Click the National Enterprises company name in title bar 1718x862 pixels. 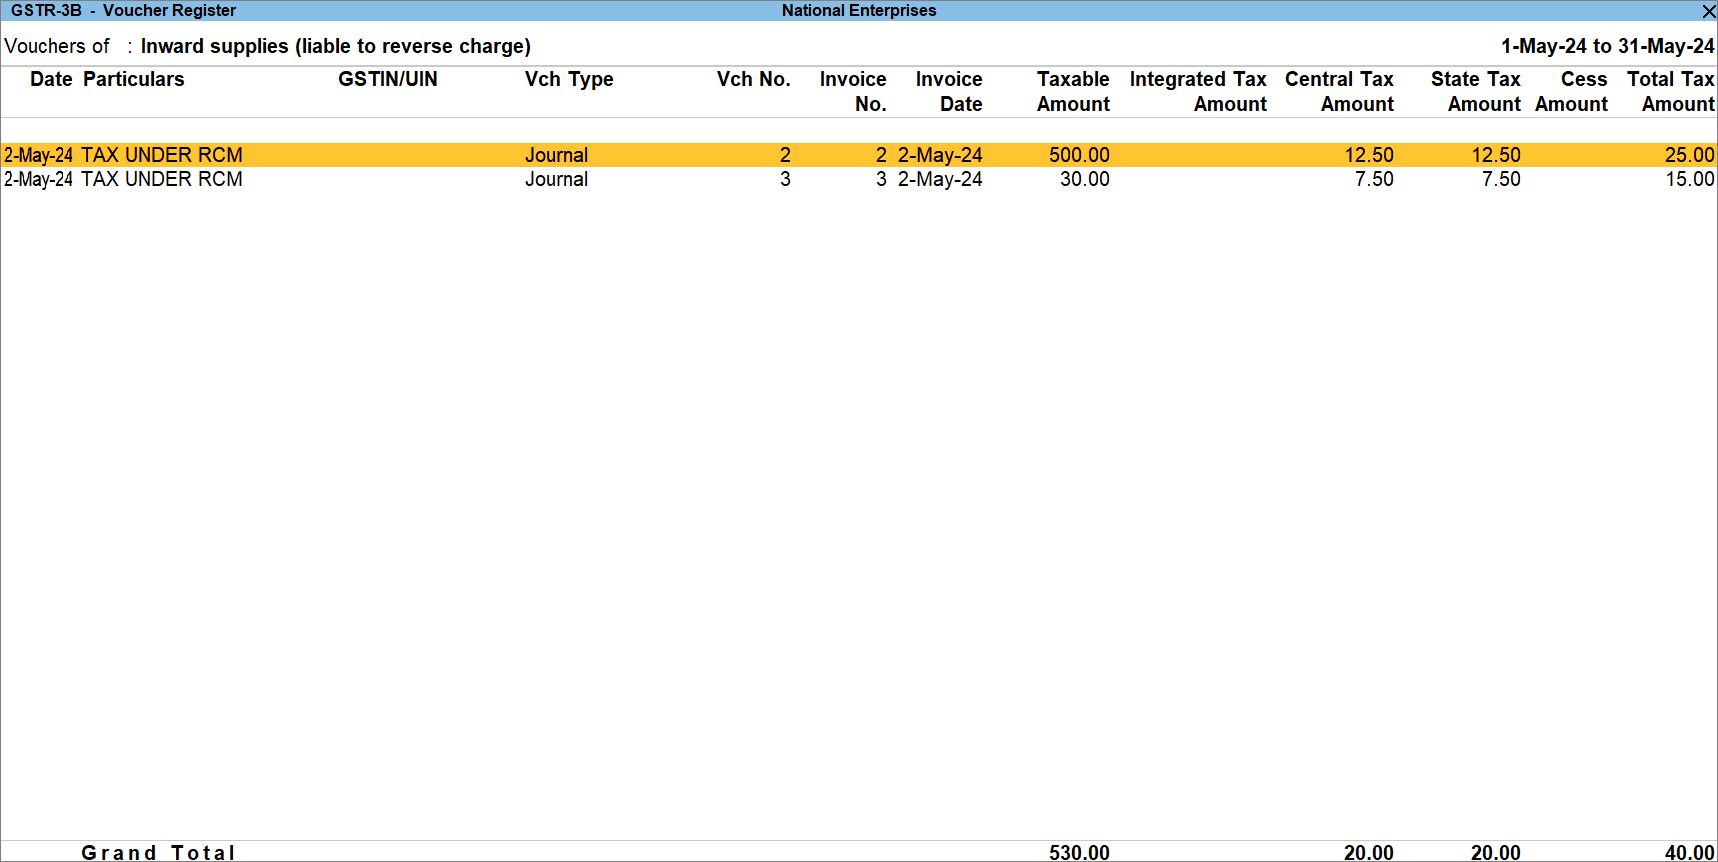(858, 11)
